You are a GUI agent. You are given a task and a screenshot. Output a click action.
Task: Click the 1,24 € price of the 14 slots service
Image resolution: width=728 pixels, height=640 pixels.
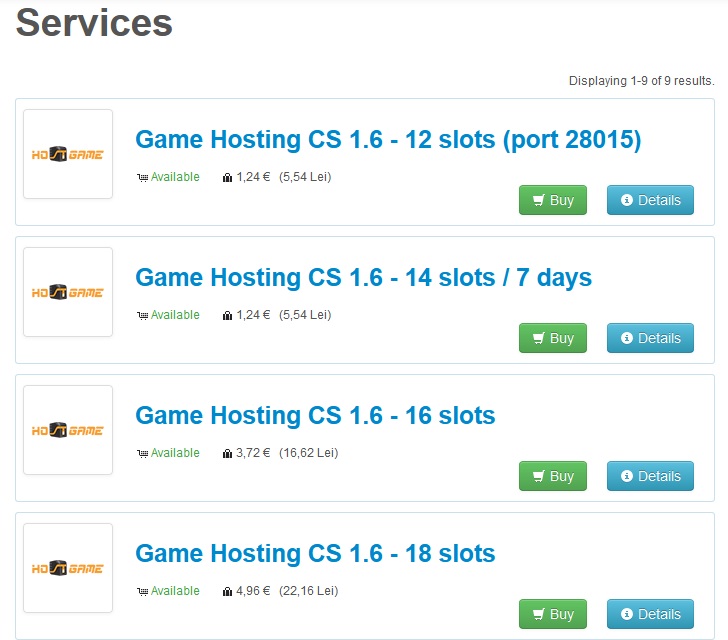253,315
